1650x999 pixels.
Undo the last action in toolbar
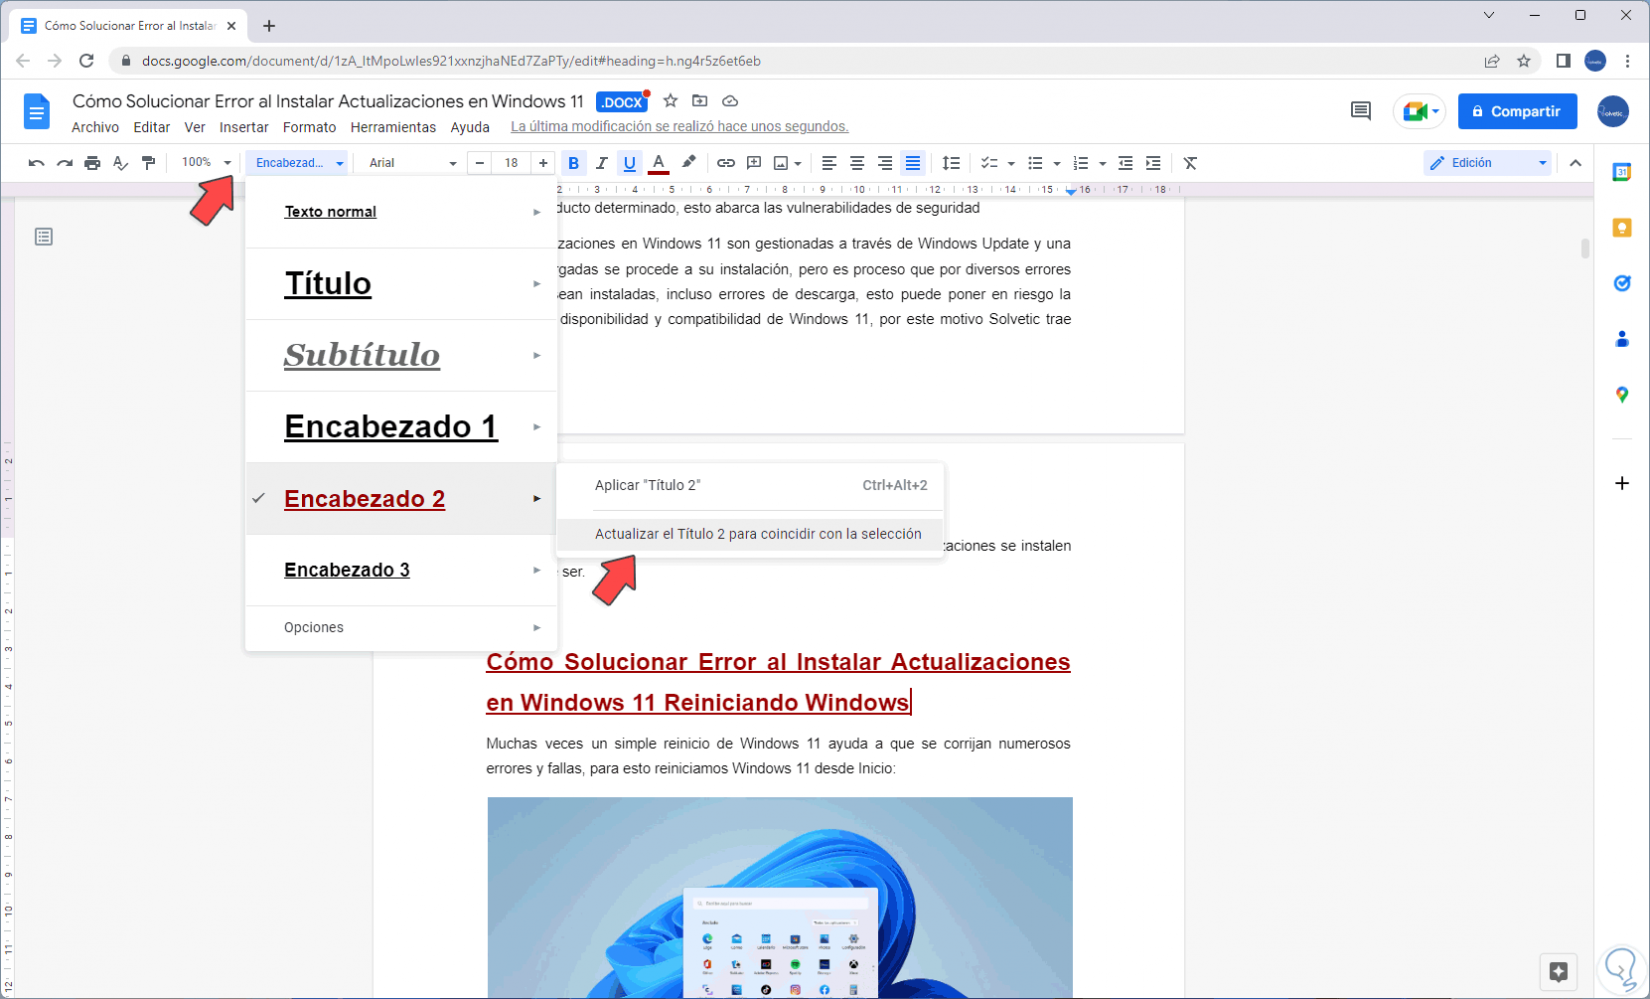pos(36,163)
